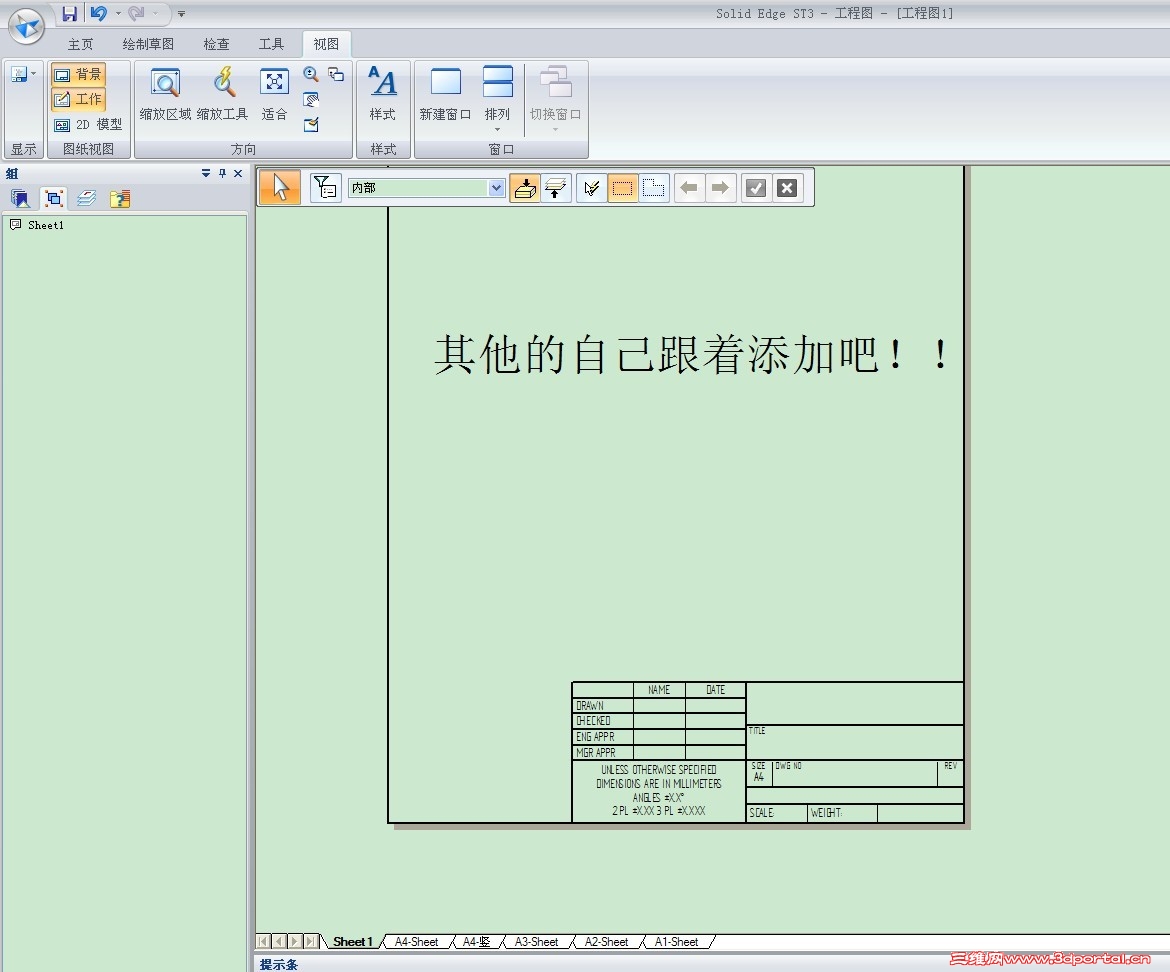
Task: Toggle the overlapping fence selection mode
Action: click(654, 188)
